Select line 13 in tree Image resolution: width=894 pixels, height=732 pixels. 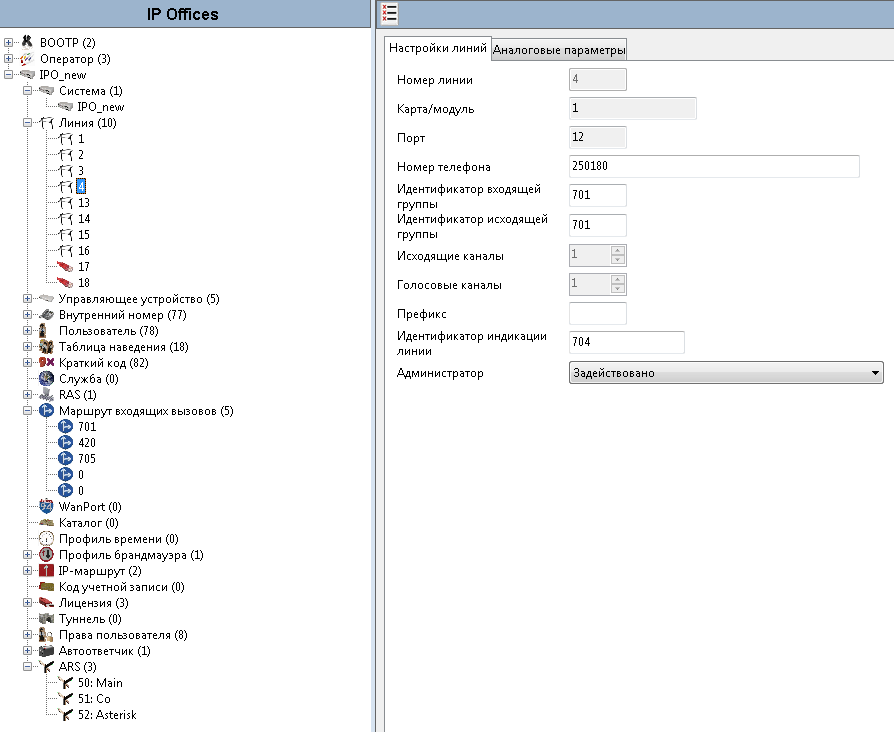click(84, 202)
